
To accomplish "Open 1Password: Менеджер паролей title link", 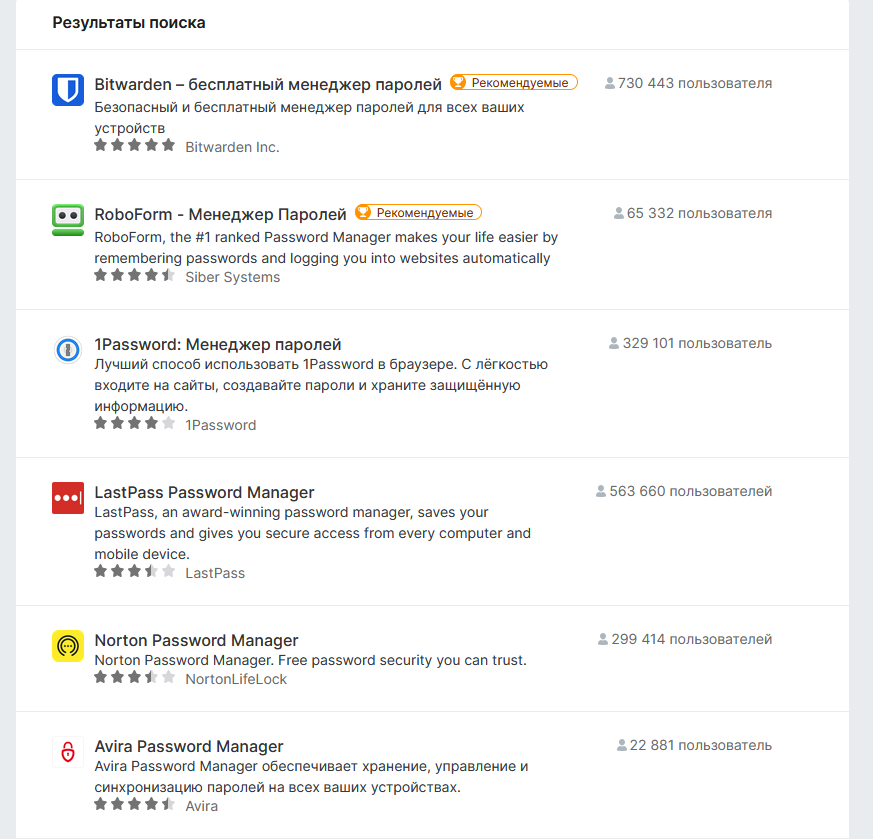I will (x=218, y=345).
